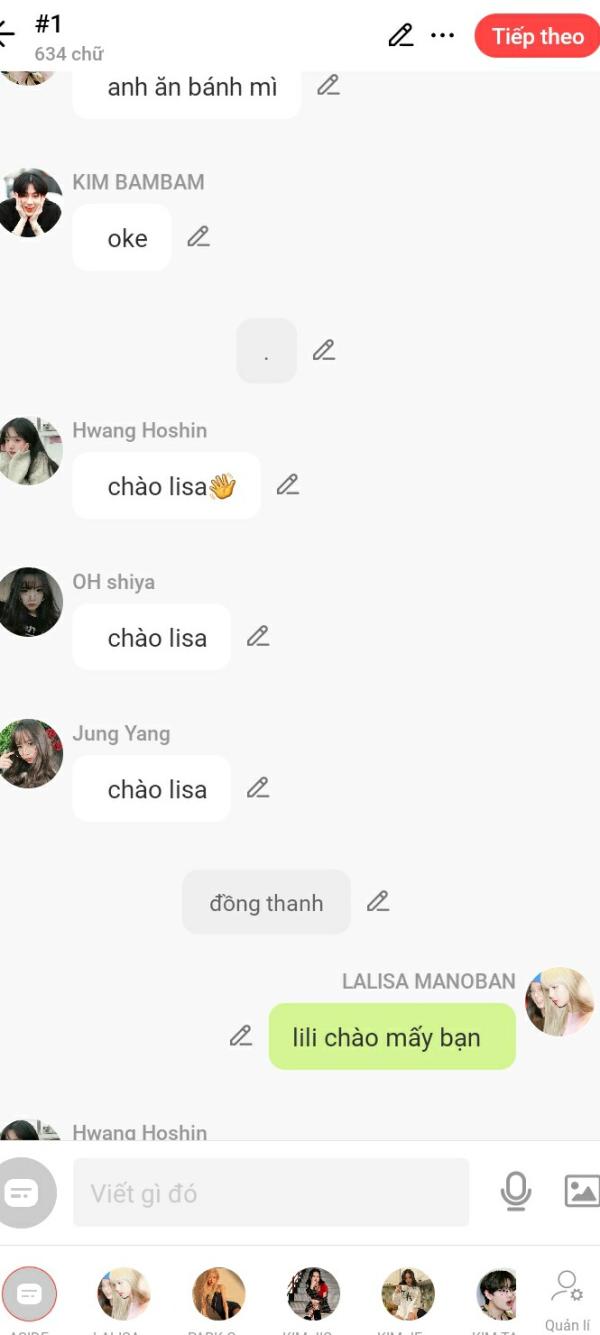Image resolution: width=600 pixels, height=1335 pixels.
Task: Edit Jung Yang's "chào lisa" message
Action: coord(258,788)
